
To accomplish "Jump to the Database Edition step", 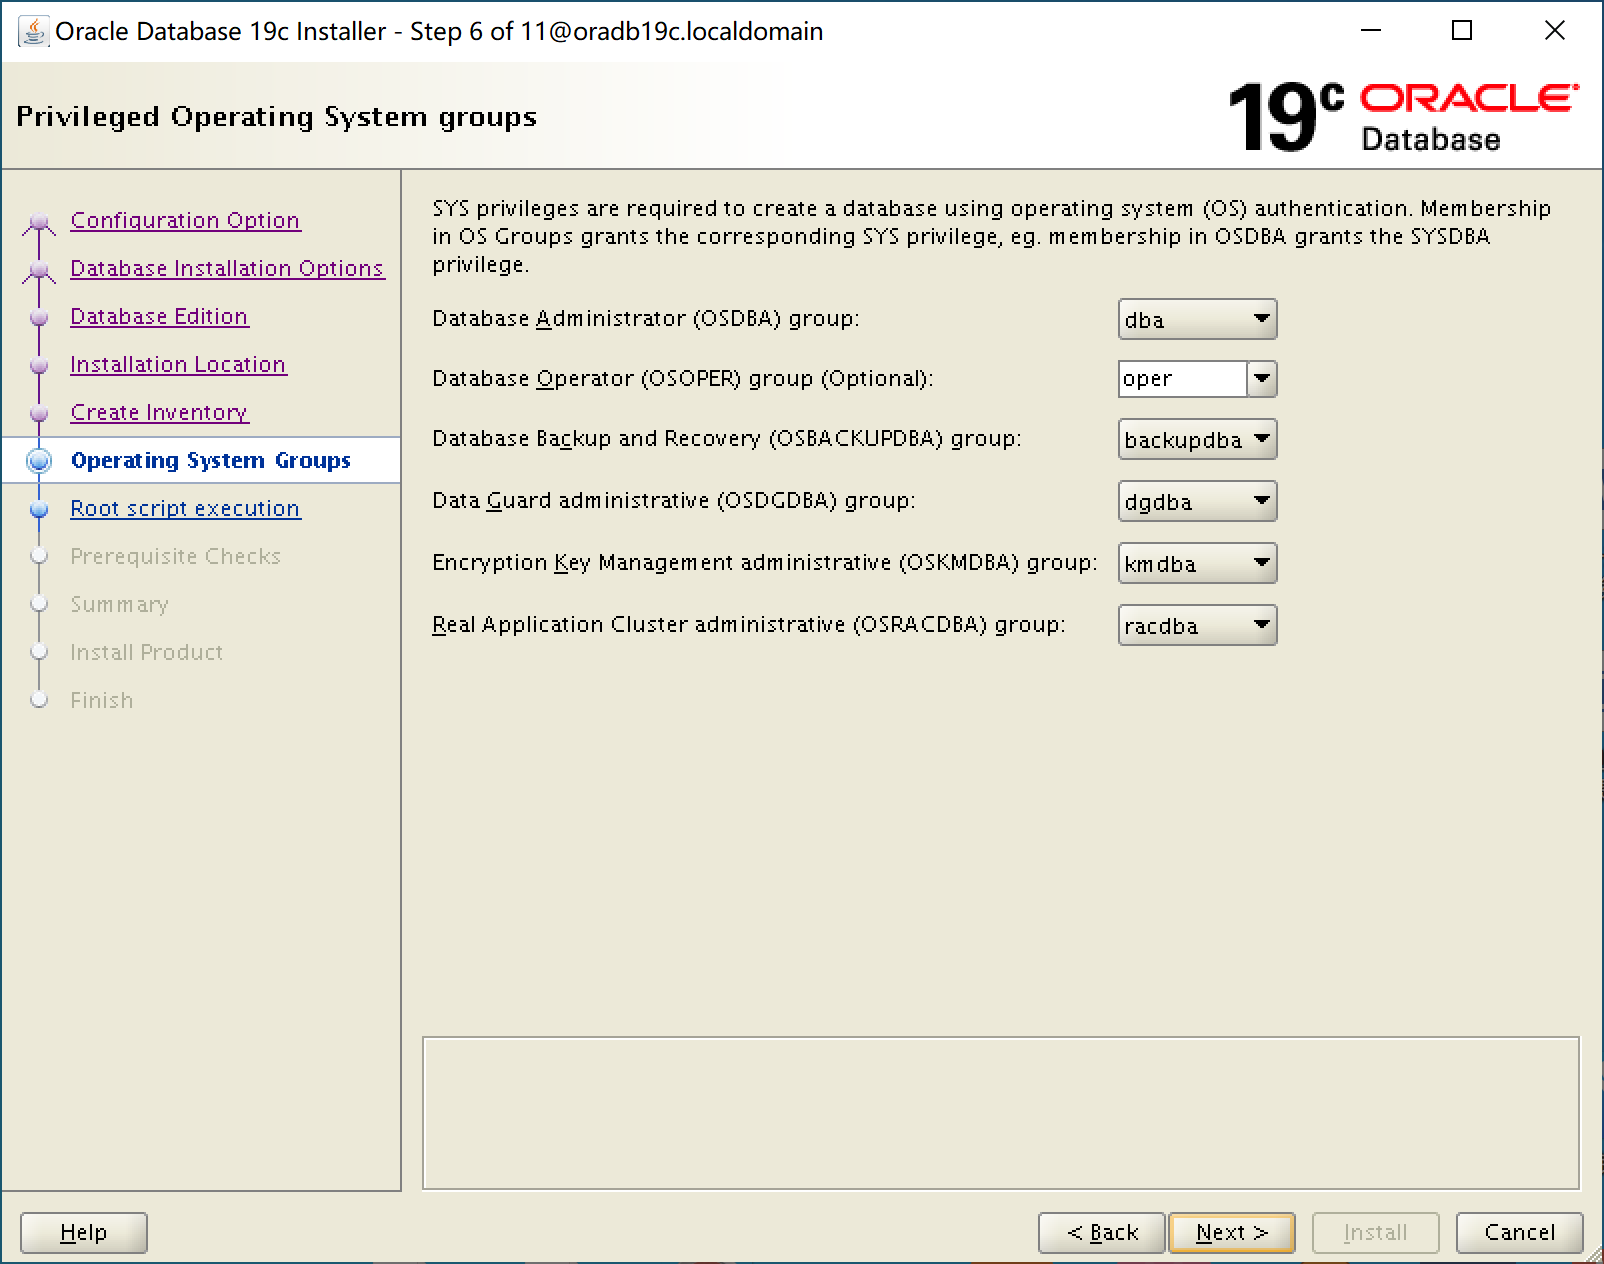I will 159,316.
